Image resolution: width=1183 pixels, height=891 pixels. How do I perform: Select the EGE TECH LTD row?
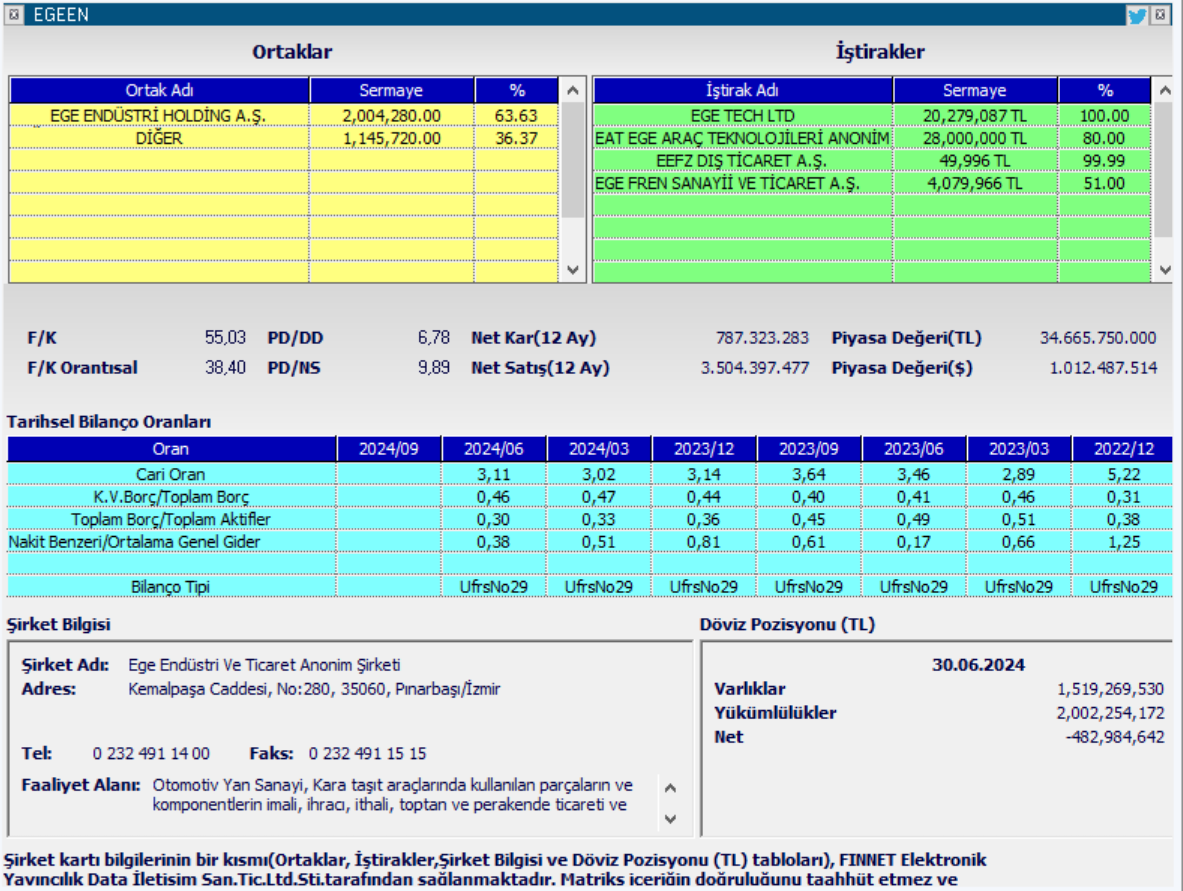872,115
